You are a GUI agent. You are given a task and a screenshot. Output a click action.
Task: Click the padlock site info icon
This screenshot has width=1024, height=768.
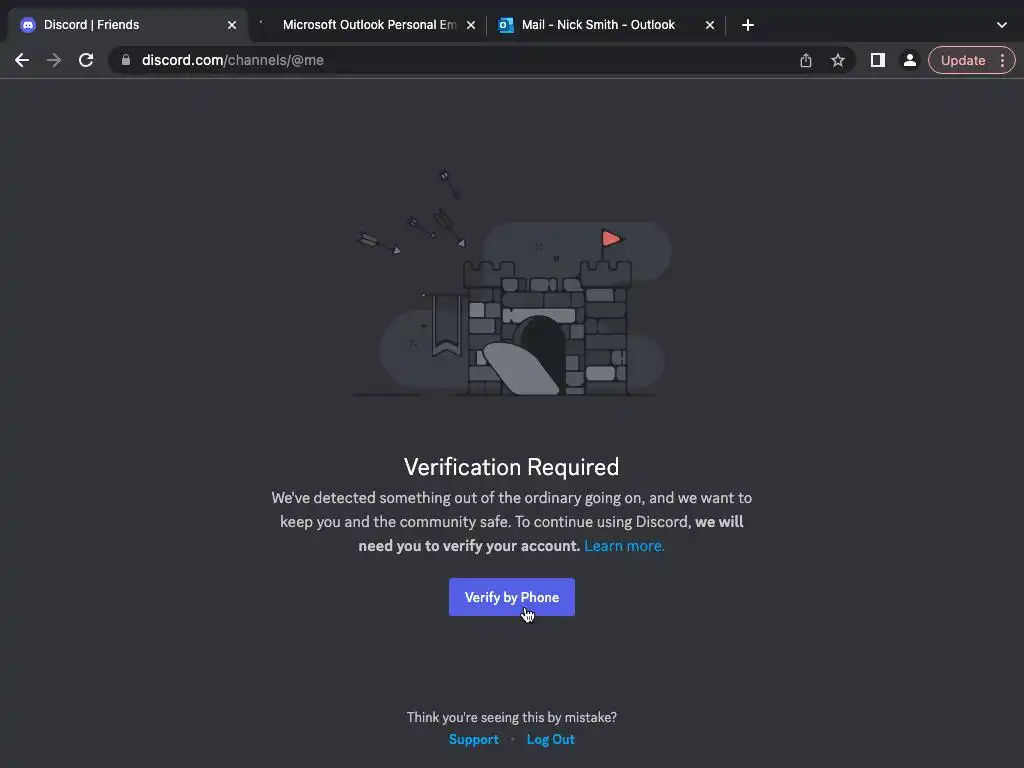126,60
